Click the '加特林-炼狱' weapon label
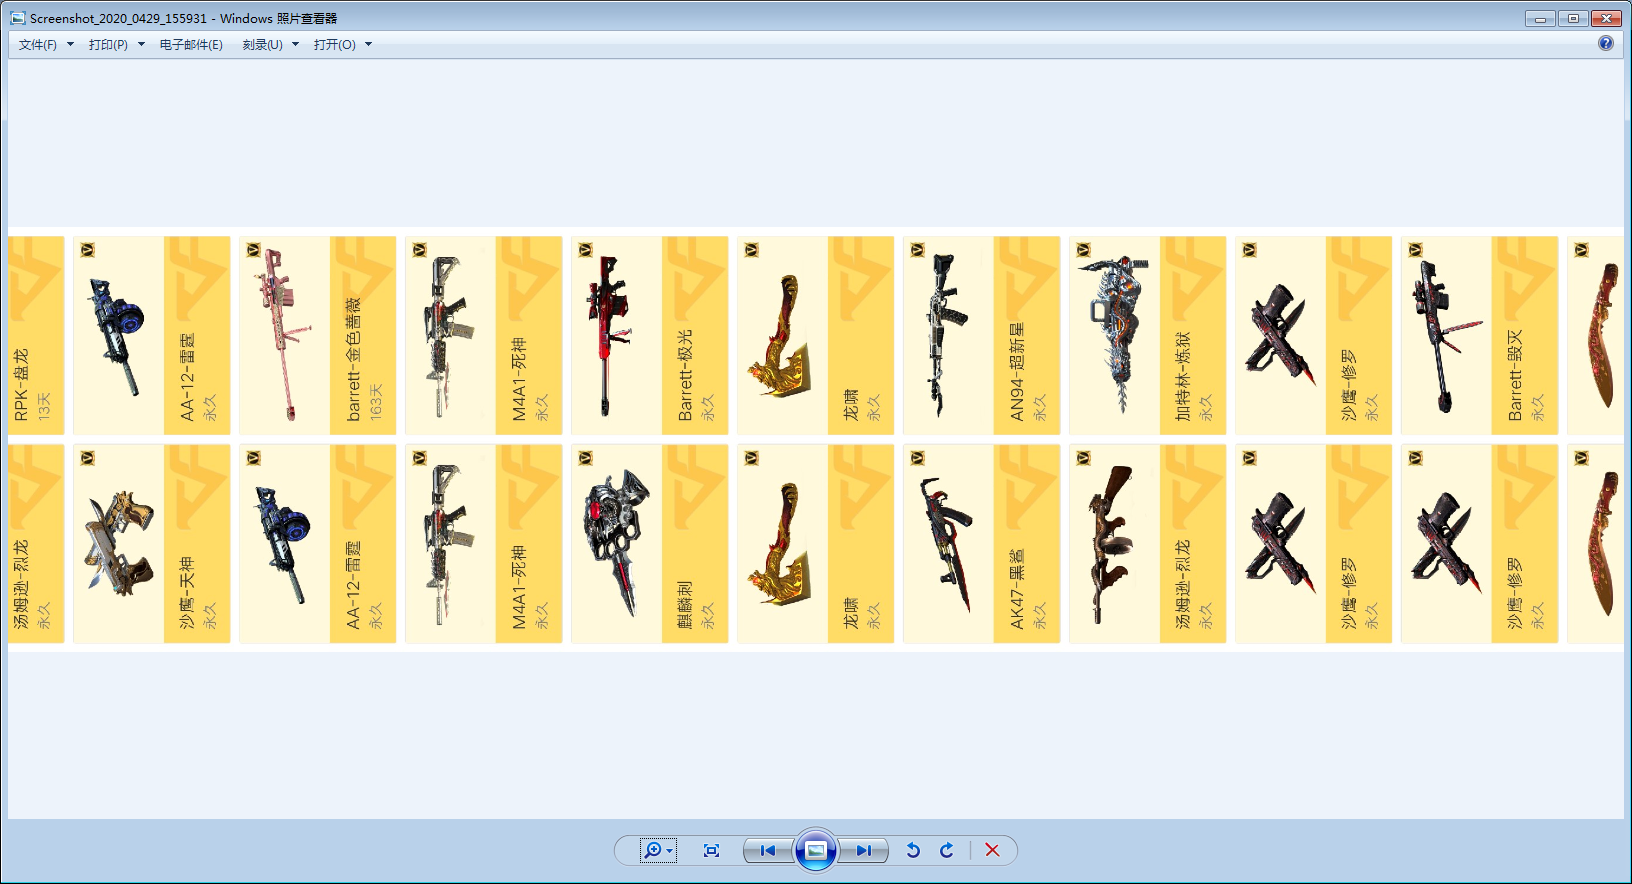This screenshot has height=884, width=1632. (1183, 376)
